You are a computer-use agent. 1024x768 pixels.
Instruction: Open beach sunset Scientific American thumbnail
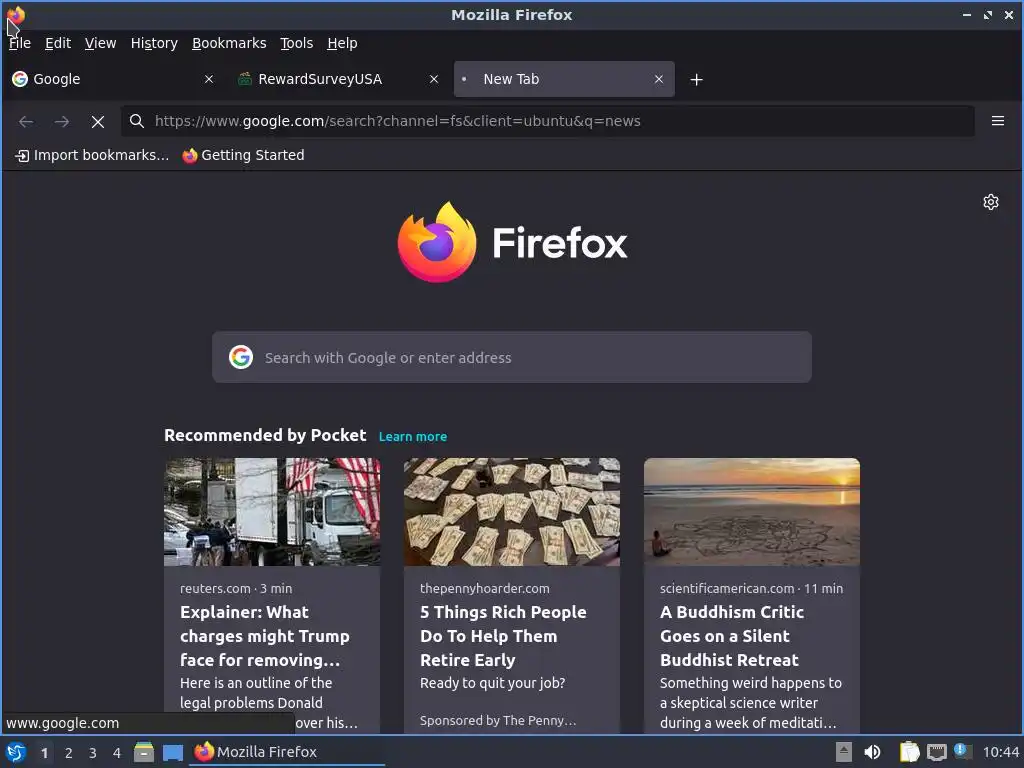click(752, 512)
